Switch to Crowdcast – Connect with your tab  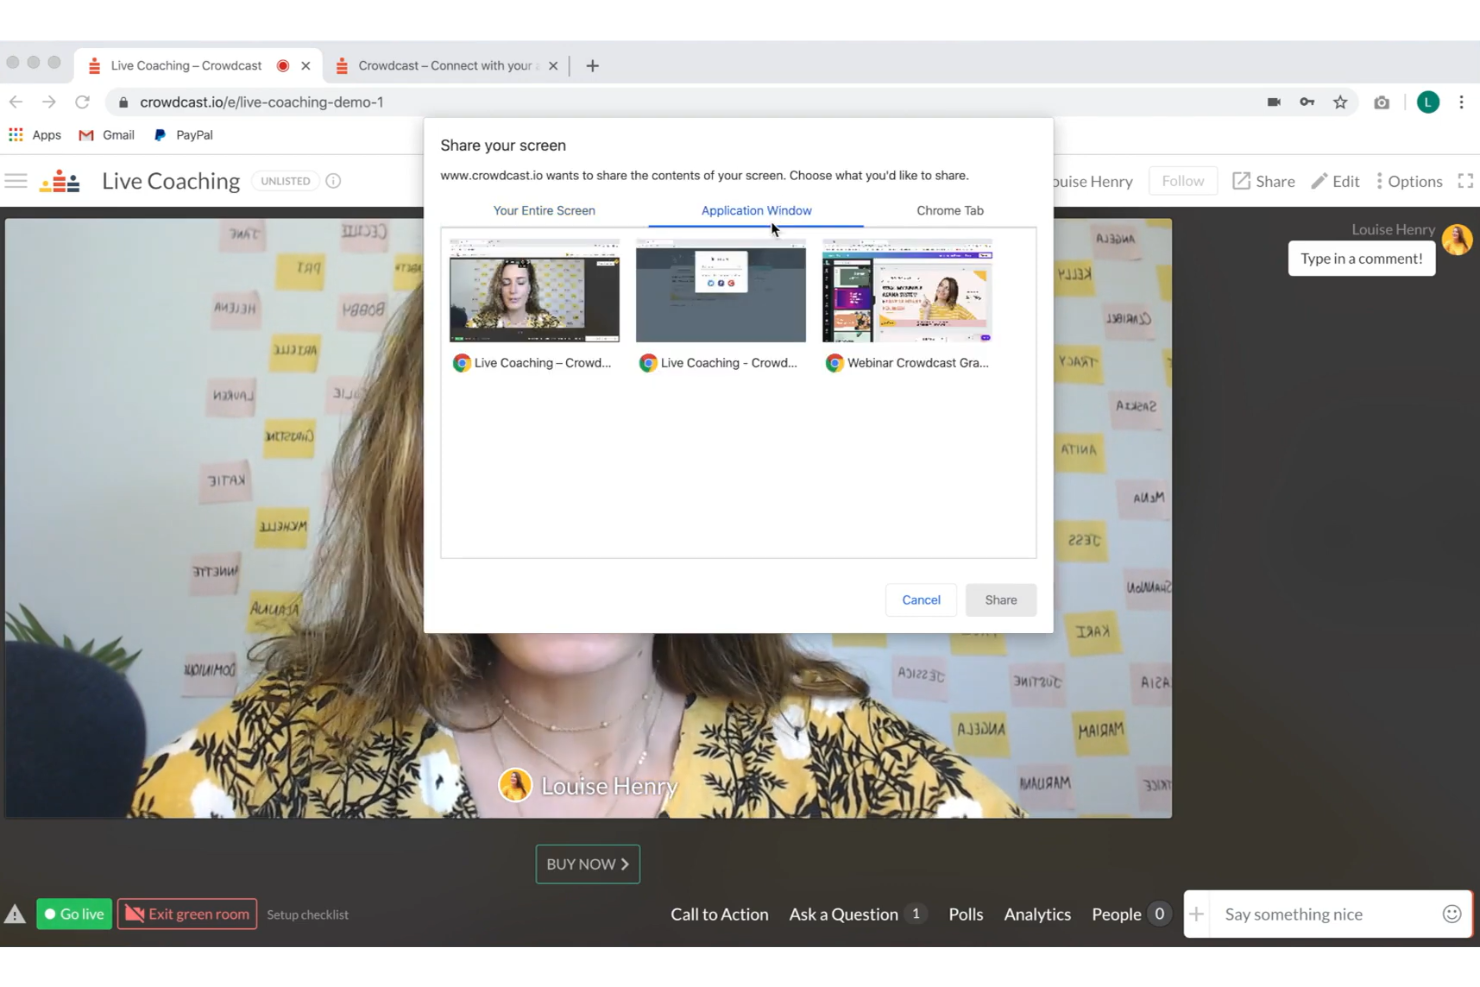[x=445, y=66]
